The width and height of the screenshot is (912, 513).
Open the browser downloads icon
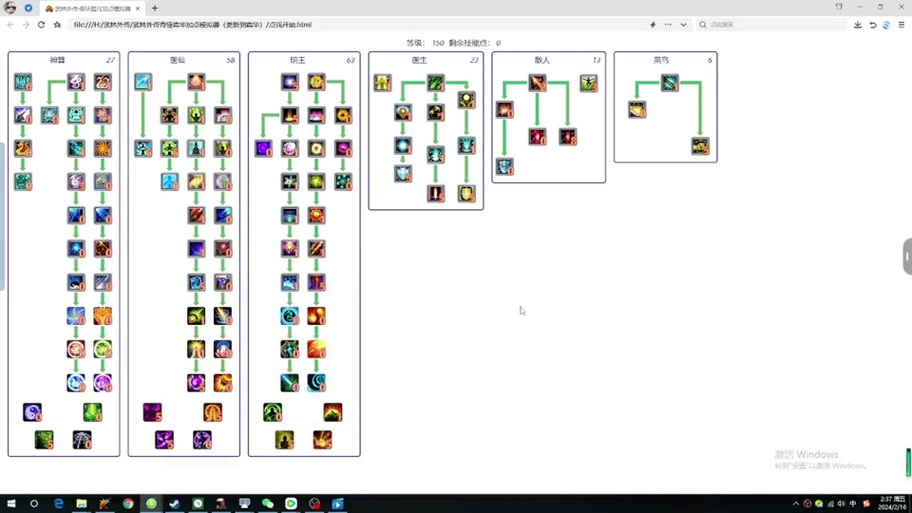pos(858,24)
